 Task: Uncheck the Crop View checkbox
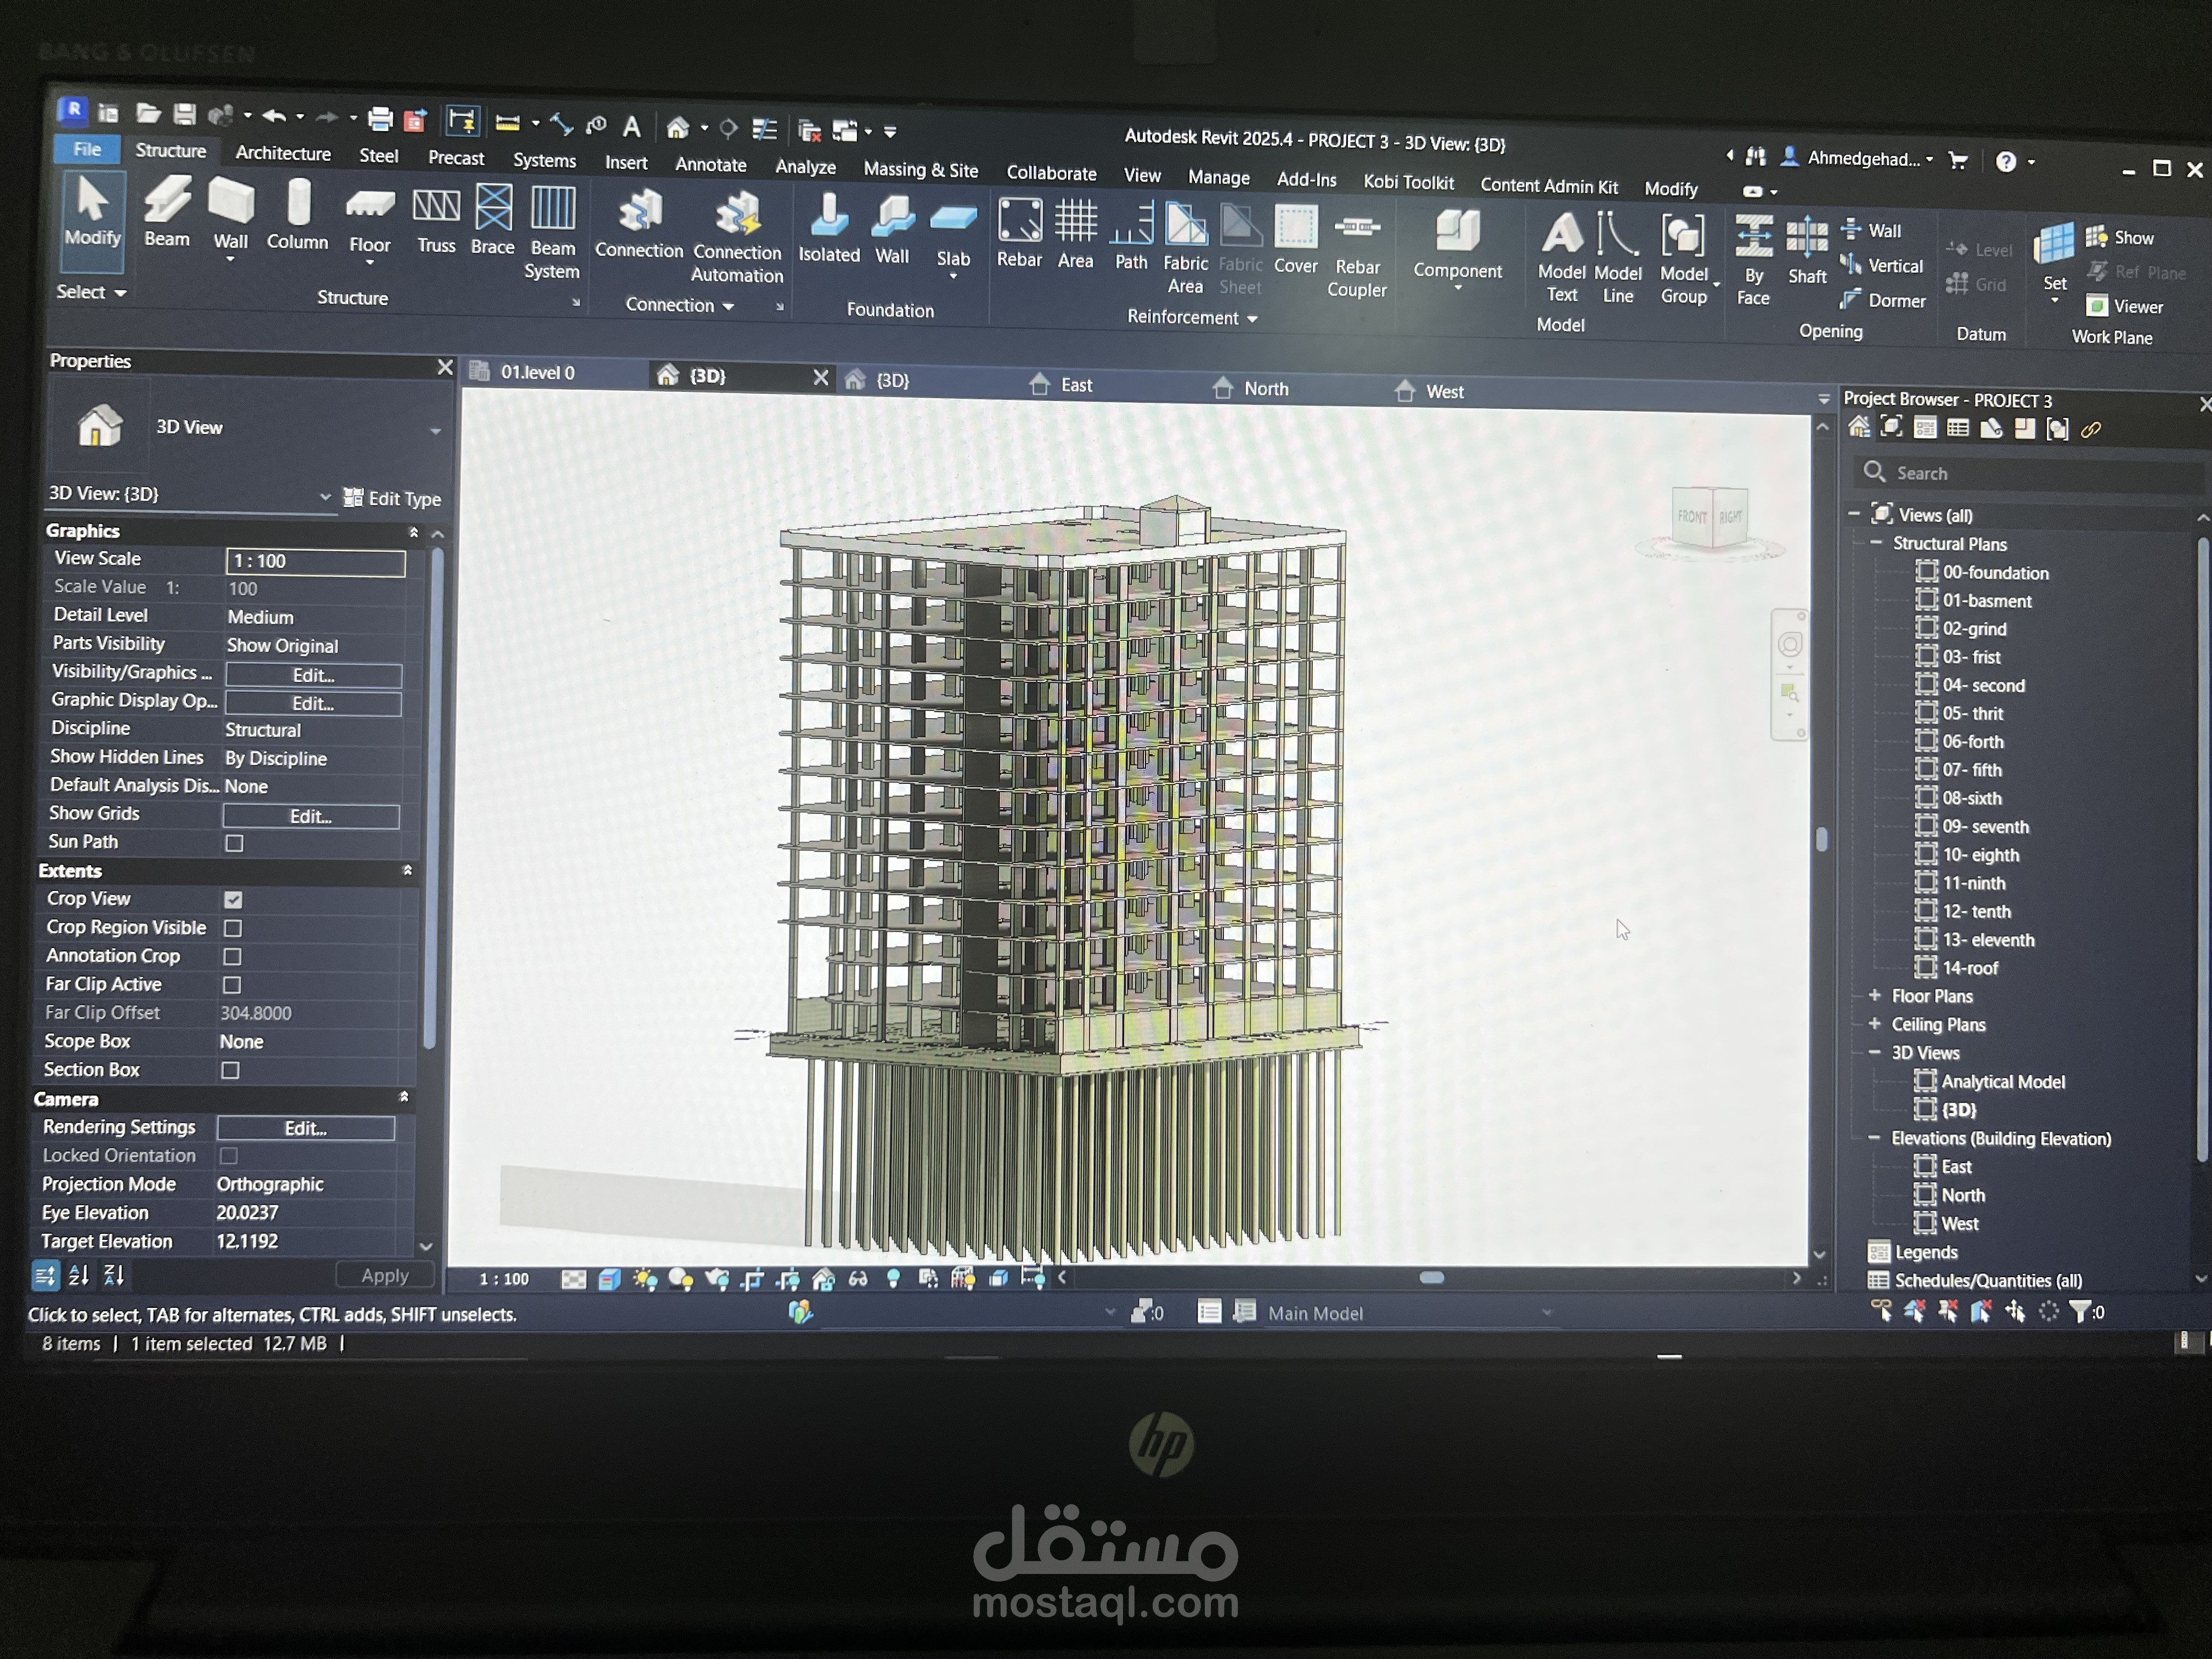pos(233,900)
